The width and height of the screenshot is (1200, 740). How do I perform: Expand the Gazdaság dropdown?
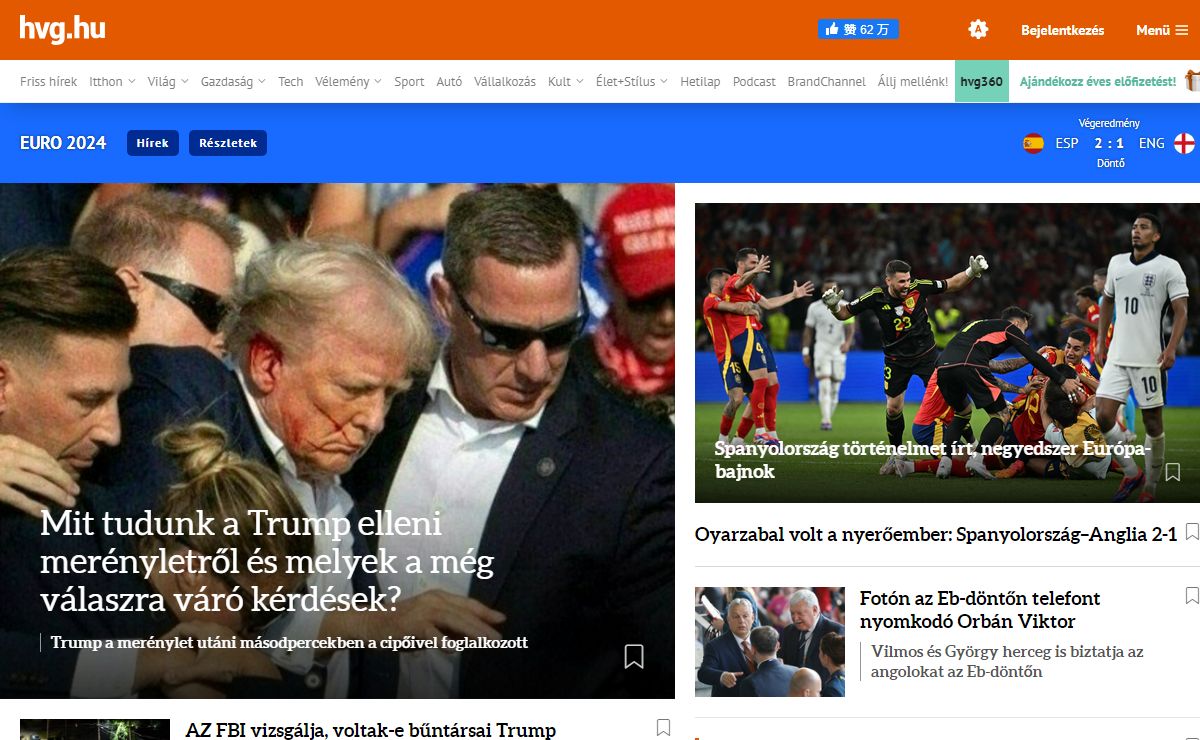click(233, 82)
